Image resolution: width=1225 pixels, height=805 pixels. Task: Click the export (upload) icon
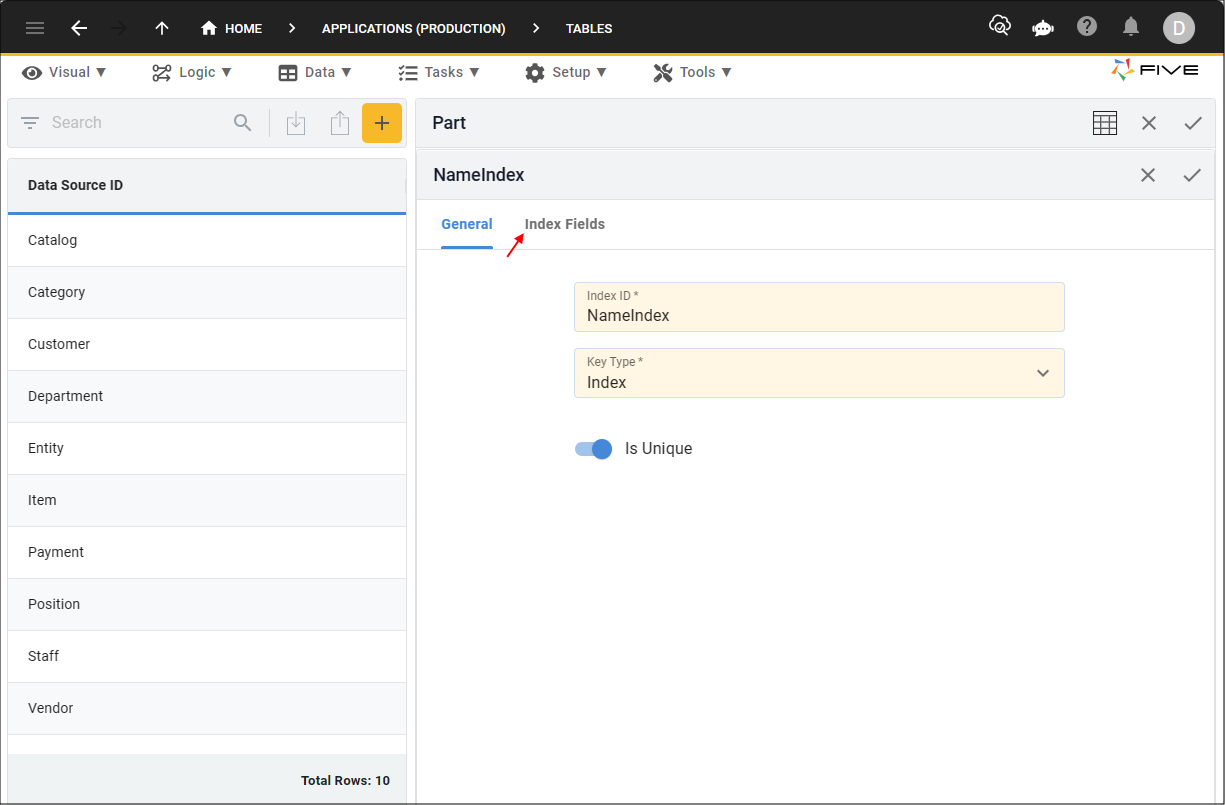(x=340, y=123)
